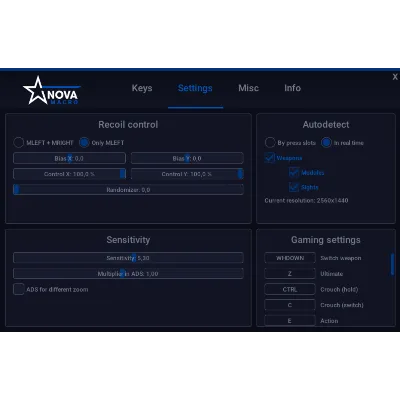Click the Sensitivity slider
Image resolution: width=400 pixels, height=400 pixels.
pos(128,258)
